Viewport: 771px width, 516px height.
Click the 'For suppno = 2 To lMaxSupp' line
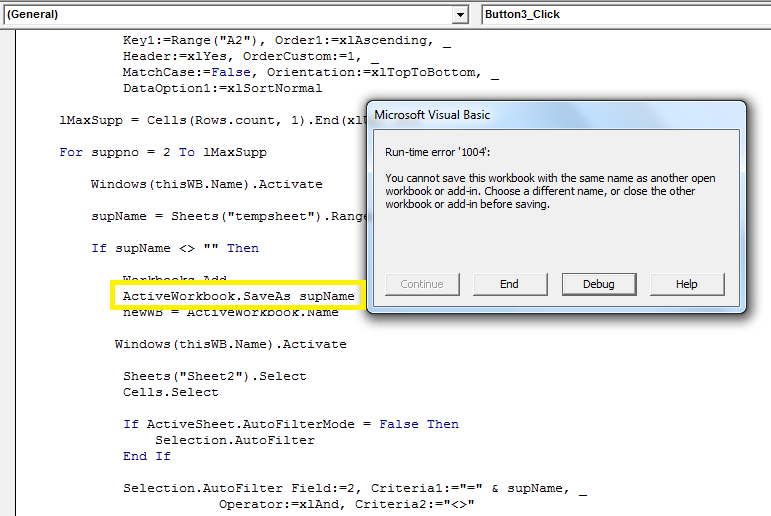click(163, 152)
